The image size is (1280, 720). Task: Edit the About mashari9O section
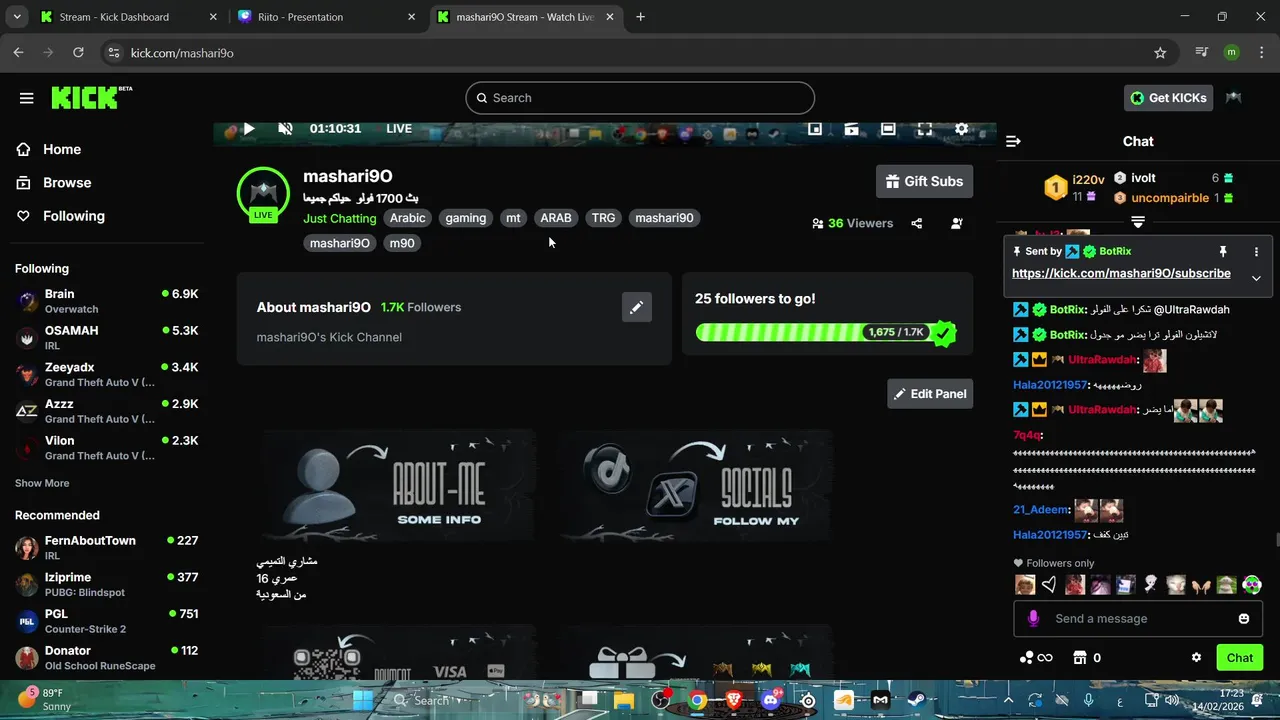click(636, 308)
